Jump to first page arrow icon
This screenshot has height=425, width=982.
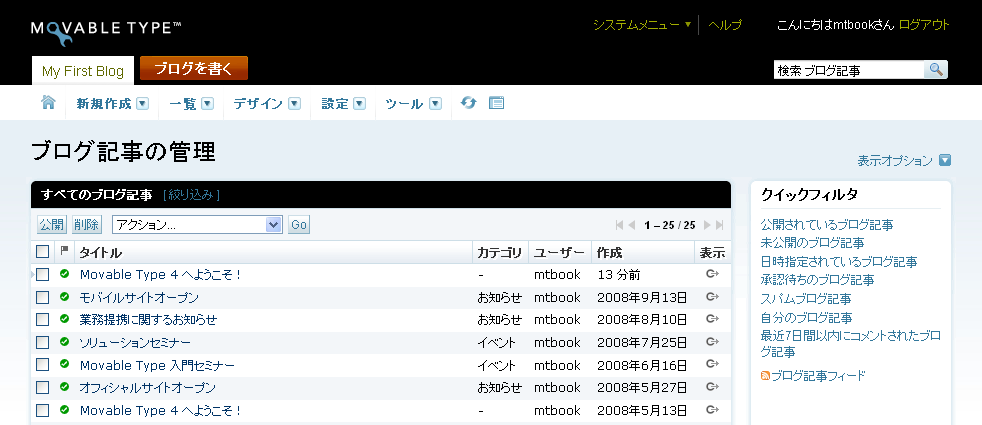(x=620, y=225)
